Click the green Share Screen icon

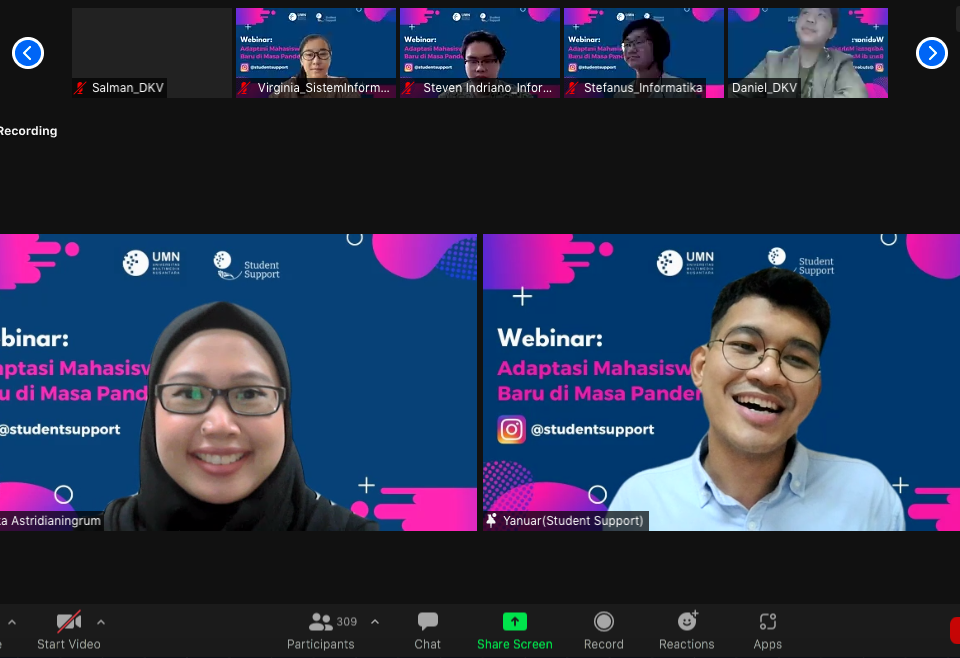(x=514, y=622)
